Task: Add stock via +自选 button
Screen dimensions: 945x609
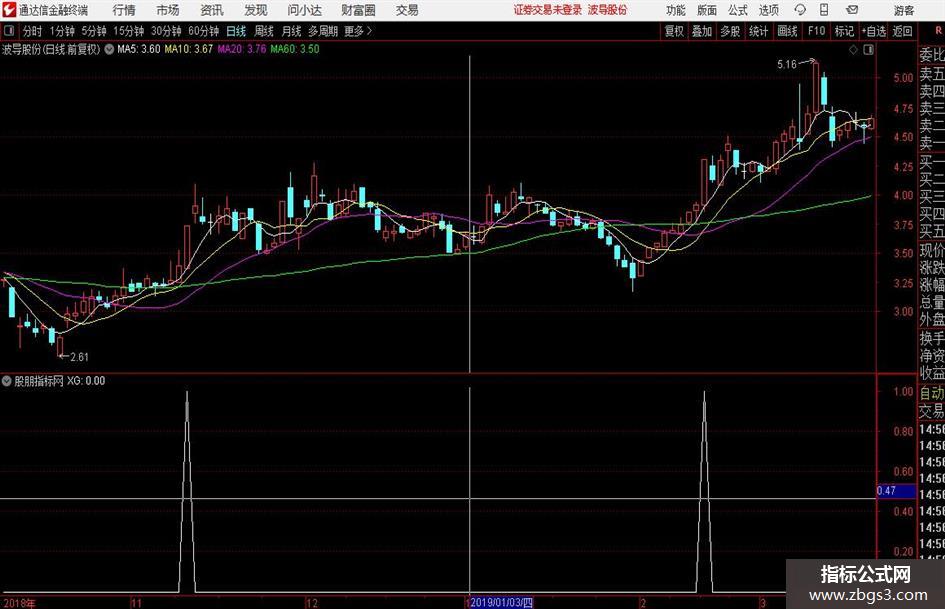Action: click(x=873, y=31)
